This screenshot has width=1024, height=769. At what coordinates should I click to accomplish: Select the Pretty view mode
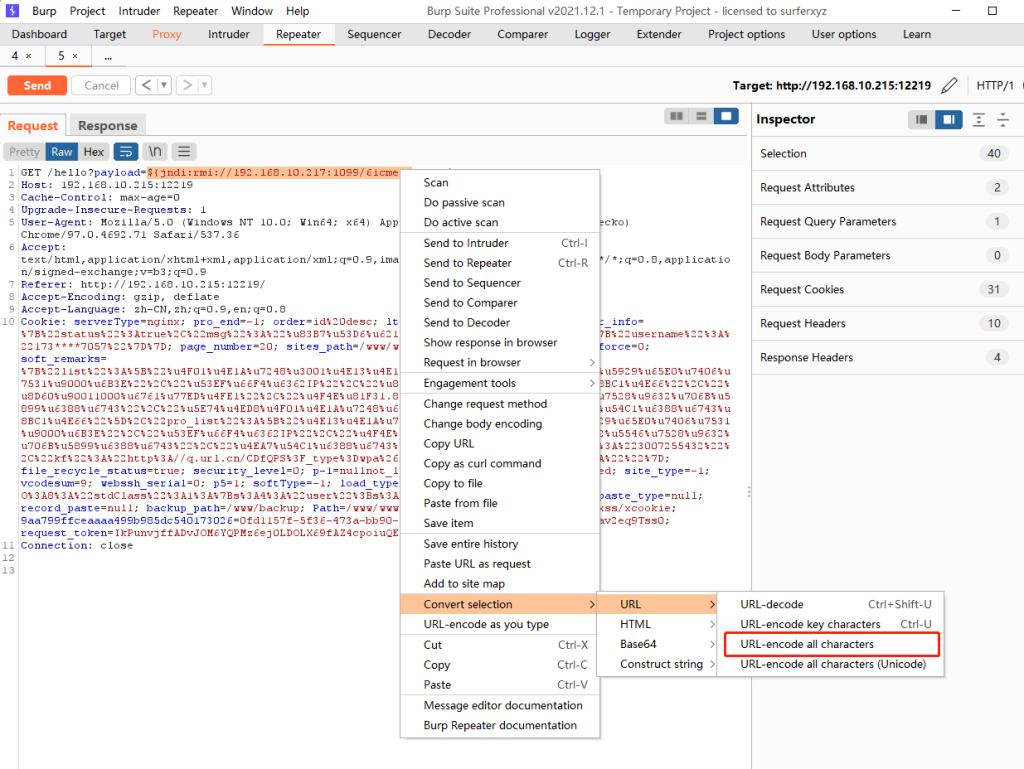pyautogui.click(x=25, y=152)
